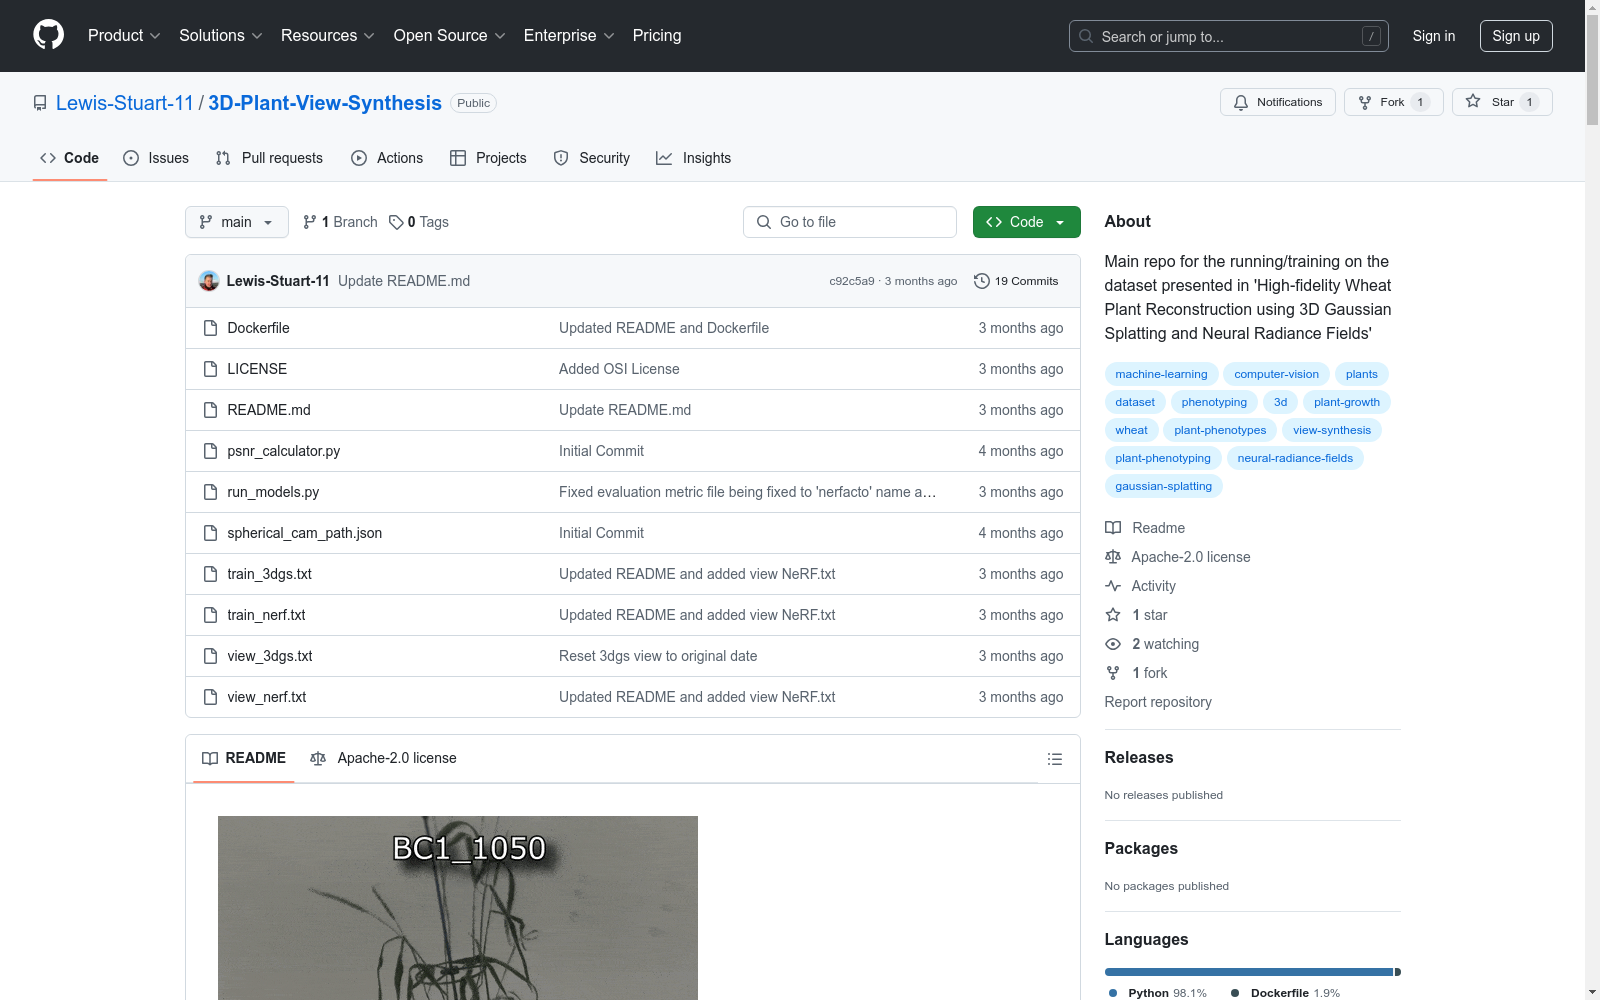Click the README outline list icon
Image resolution: width=1600 pixels, height=1000 pixels.
pyautogui.click(x=1054, y=759)
